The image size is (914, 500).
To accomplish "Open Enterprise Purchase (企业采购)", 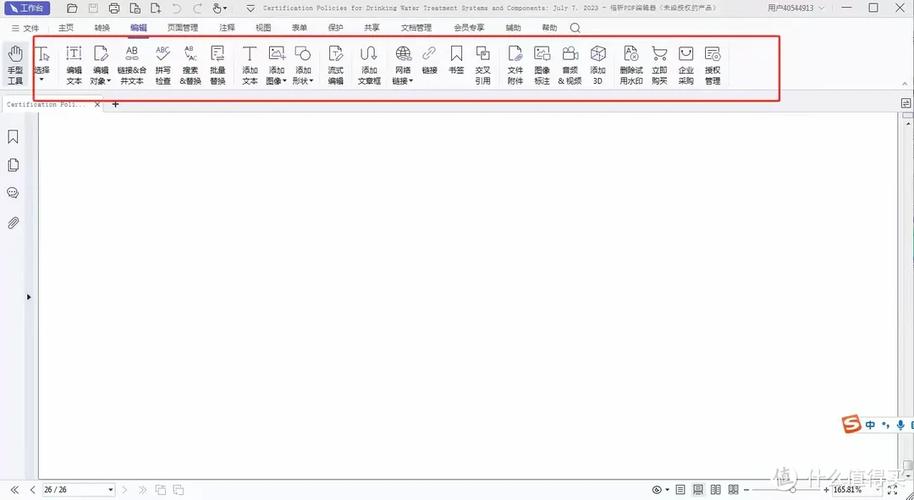I will pyautogui.click(x=686, y=65).
